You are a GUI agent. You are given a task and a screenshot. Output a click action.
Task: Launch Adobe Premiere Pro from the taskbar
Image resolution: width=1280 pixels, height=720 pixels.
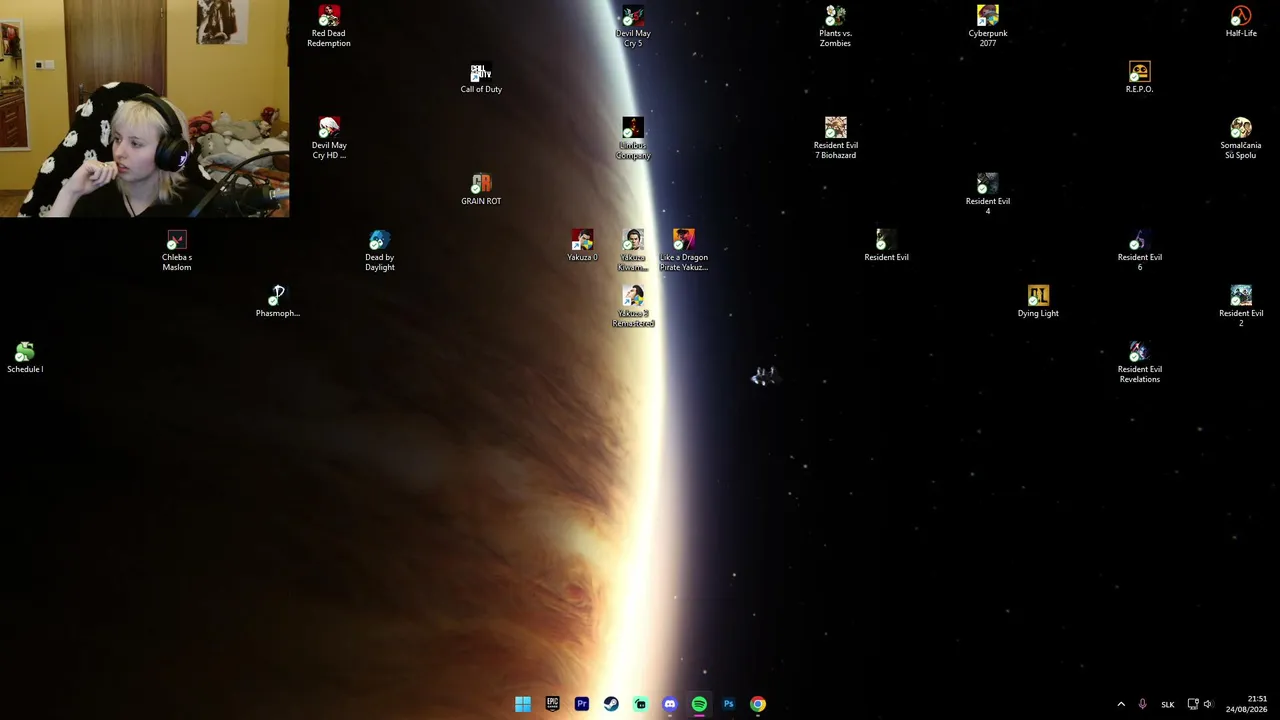582,704
